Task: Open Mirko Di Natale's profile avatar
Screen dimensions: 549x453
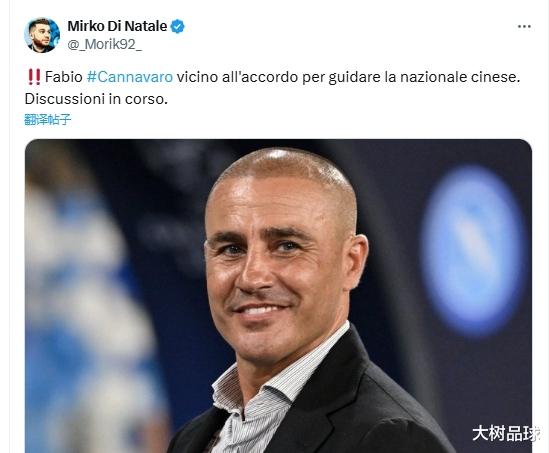Action: (42, 35)
